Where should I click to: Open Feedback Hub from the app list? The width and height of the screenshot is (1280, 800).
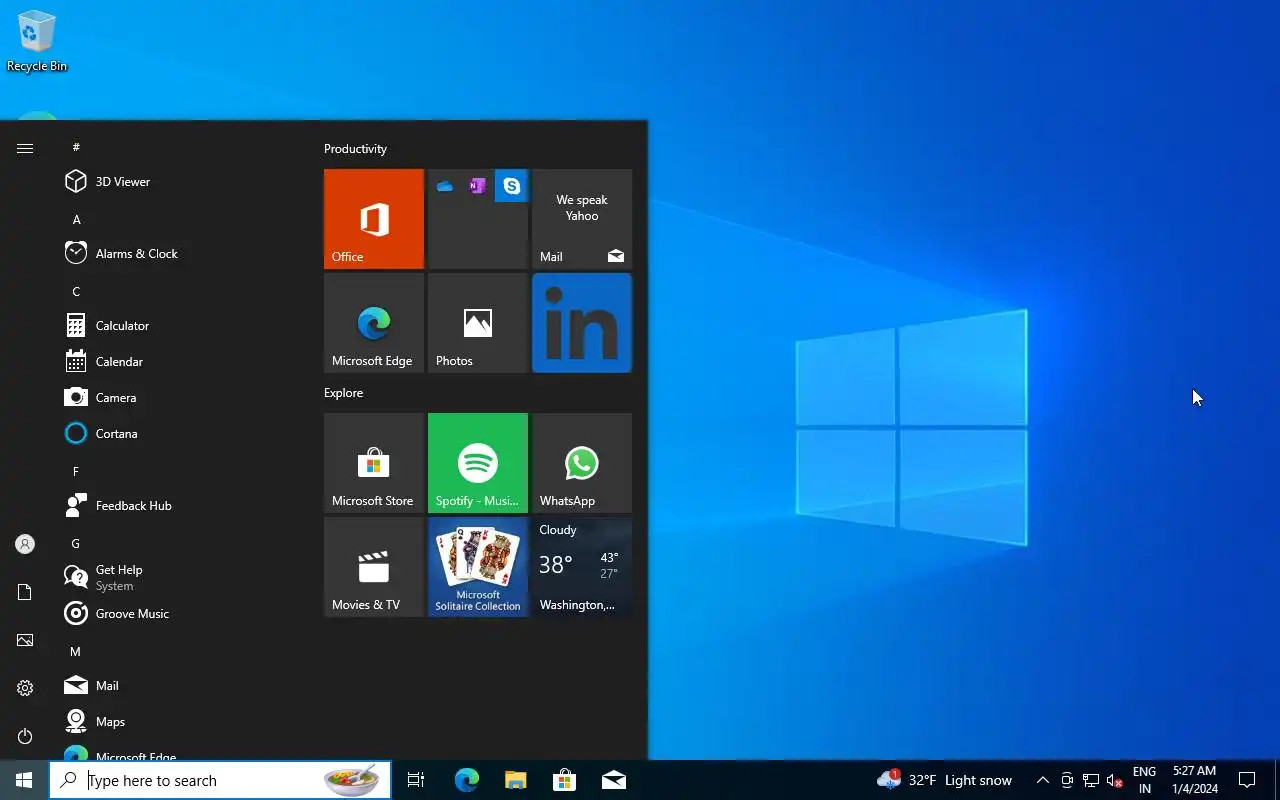[180, 506]
